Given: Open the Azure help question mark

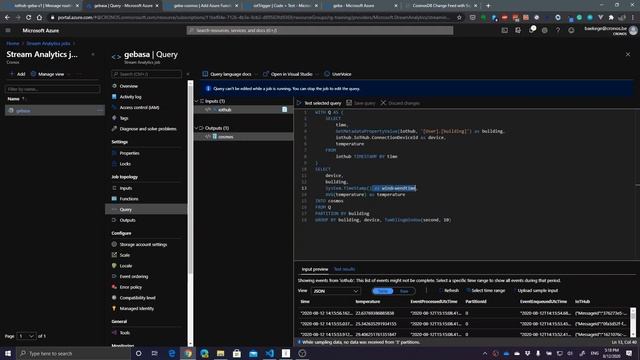Looking at the screenshot, I should pos(558,30).
